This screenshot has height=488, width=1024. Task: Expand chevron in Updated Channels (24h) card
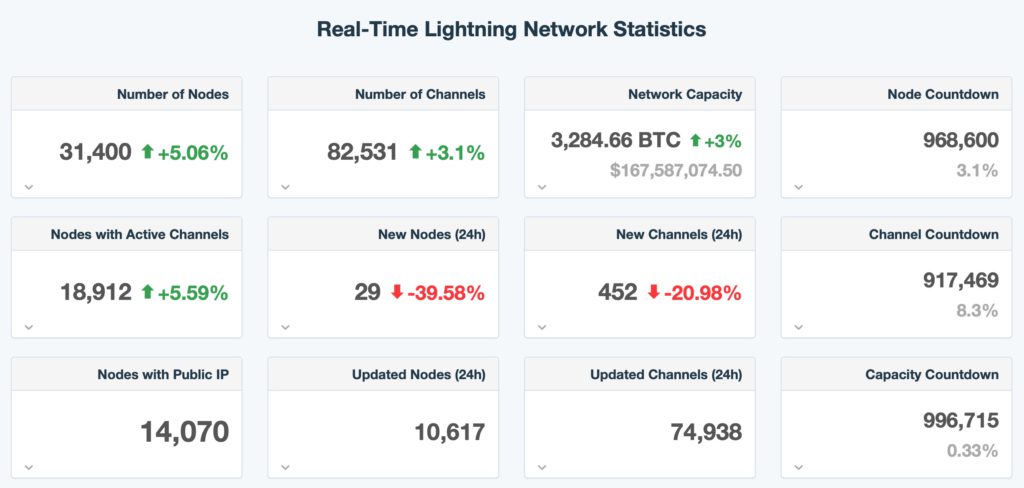click(x=542, y=467)
